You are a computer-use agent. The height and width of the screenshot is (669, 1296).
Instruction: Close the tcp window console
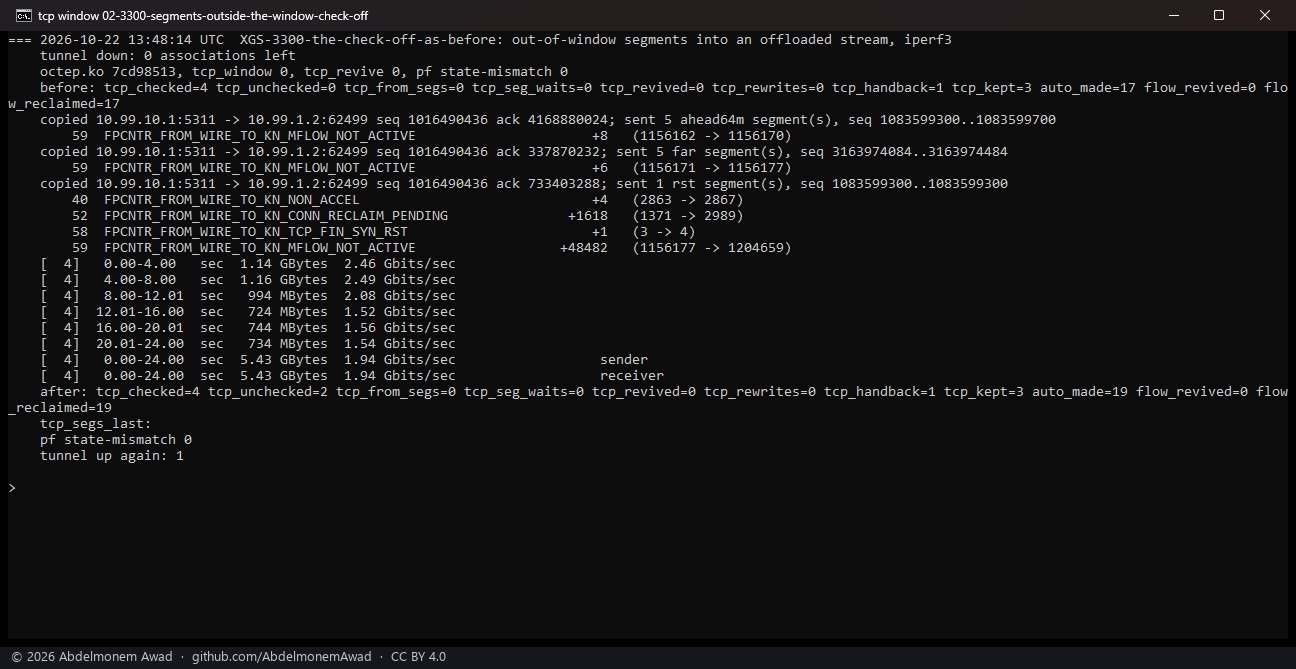tap(1265, 15)
